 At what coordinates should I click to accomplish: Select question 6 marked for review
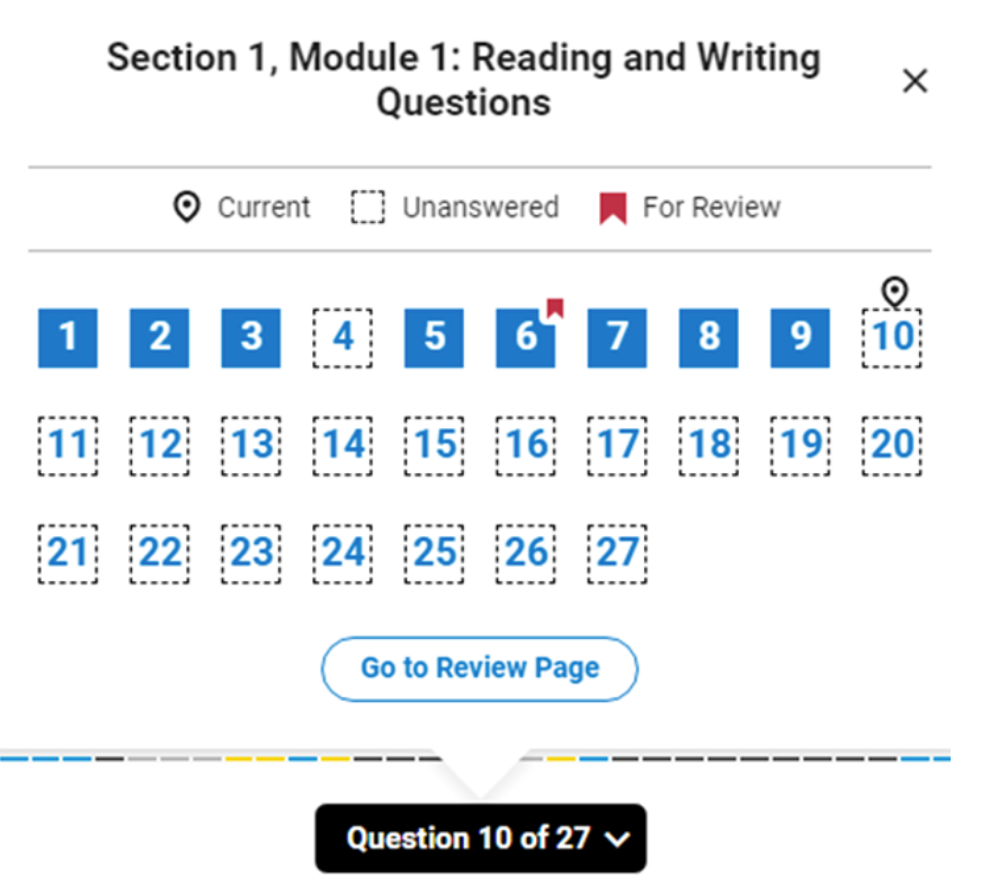(x=525, y=338)
